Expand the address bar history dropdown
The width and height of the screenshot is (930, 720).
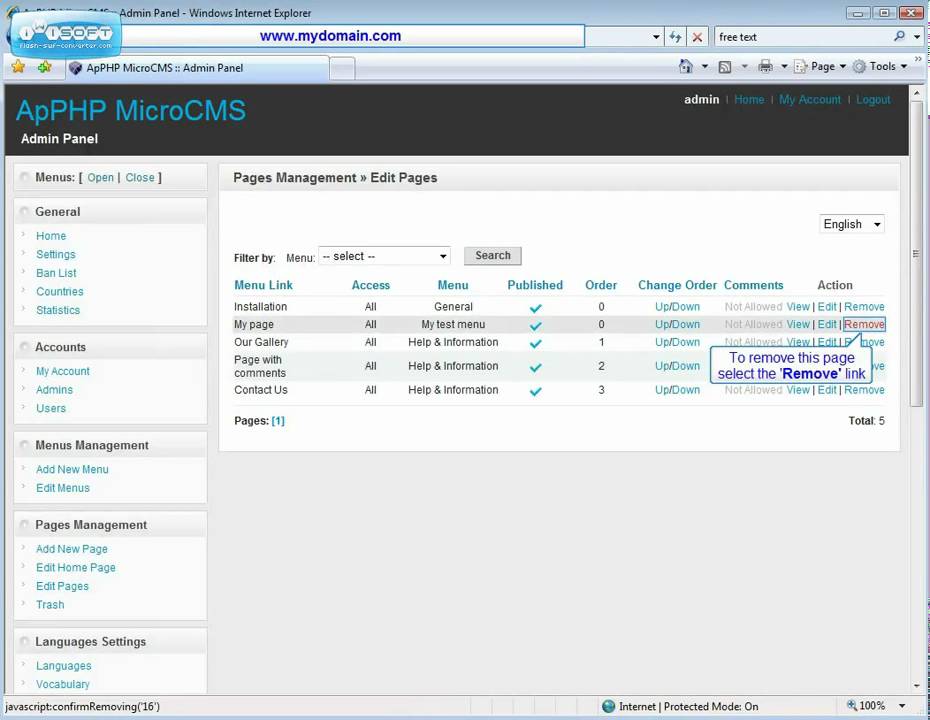655,37
